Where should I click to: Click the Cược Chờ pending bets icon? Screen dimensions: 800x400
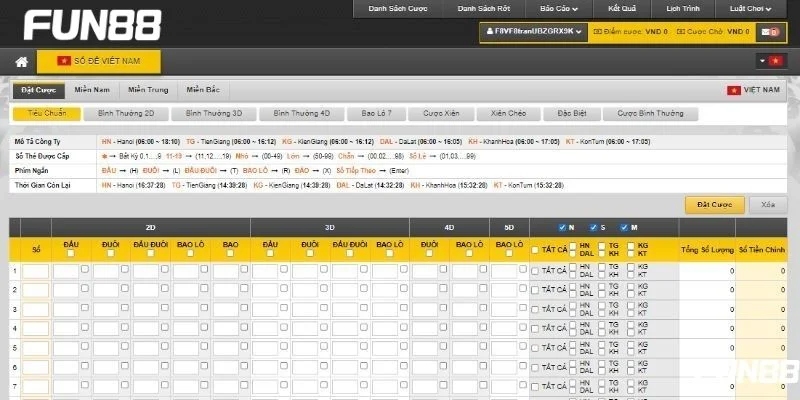(680, 32)
